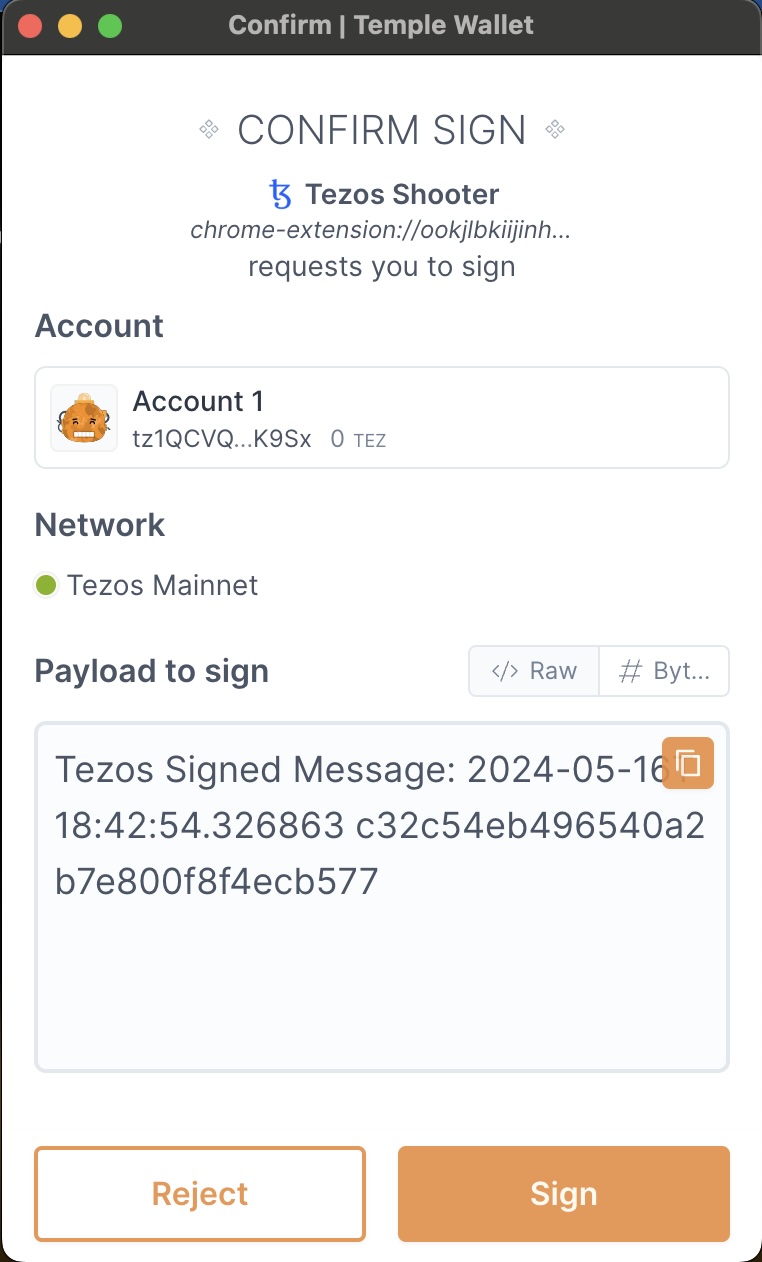
Task: Minimize the window with the yellow button
Action: [70, 26]
